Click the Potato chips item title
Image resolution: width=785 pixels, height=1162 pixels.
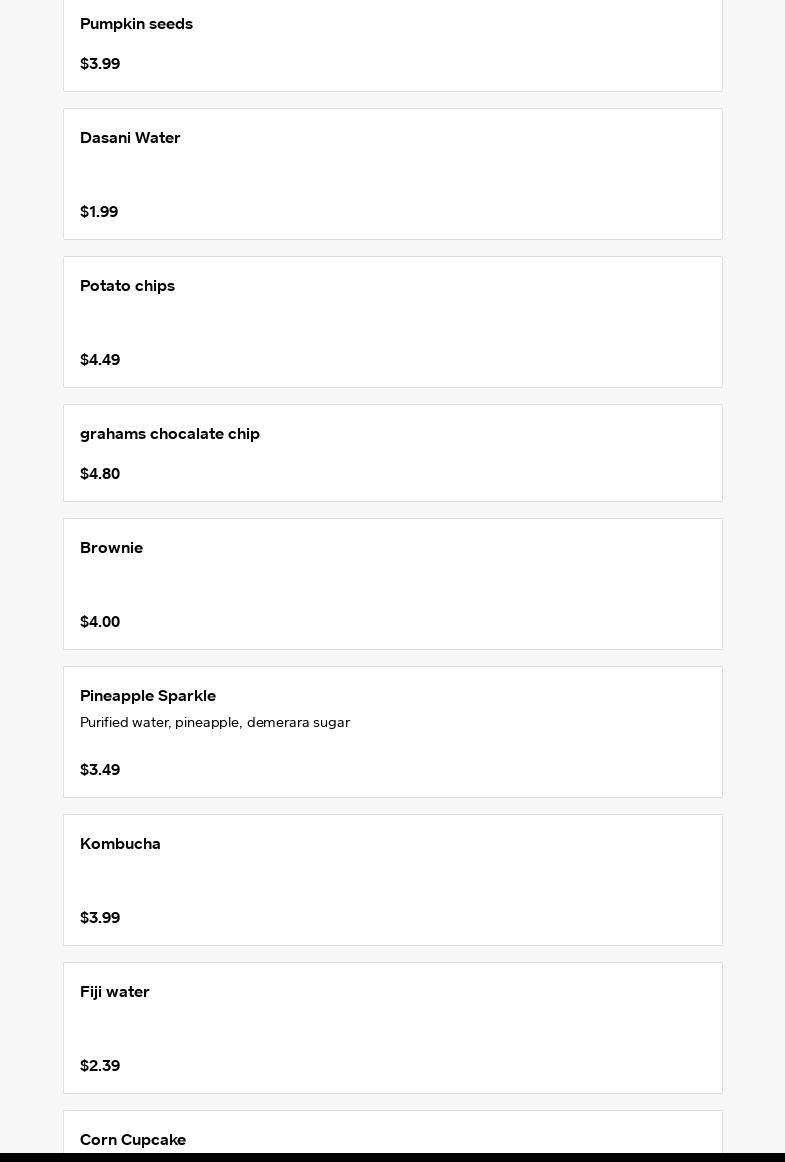[x=127, y=286]
